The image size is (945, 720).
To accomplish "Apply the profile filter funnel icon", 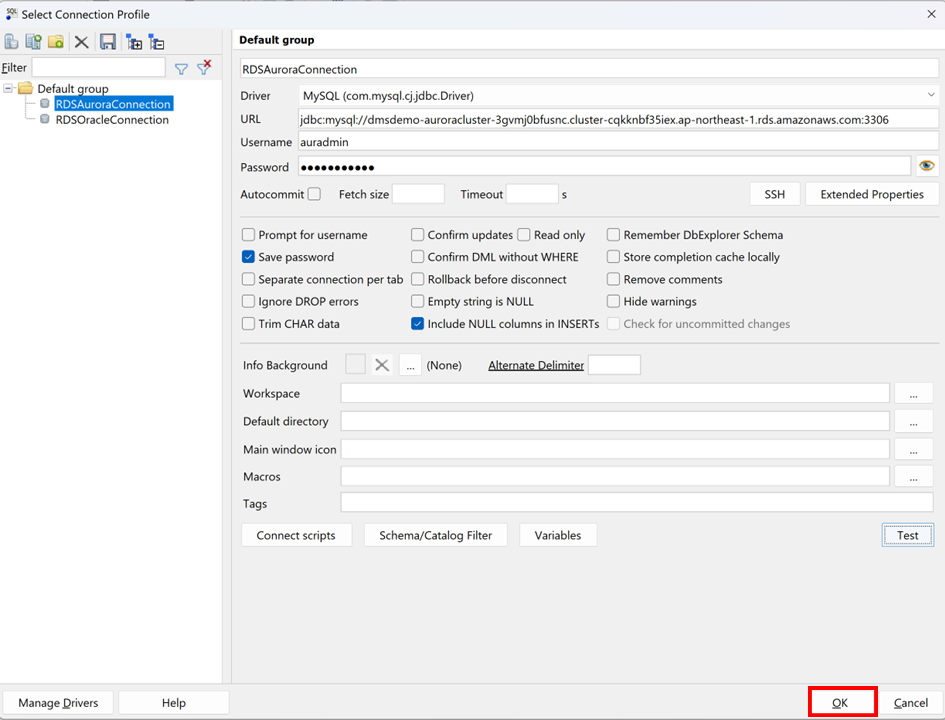I will [x=181, y=69].
